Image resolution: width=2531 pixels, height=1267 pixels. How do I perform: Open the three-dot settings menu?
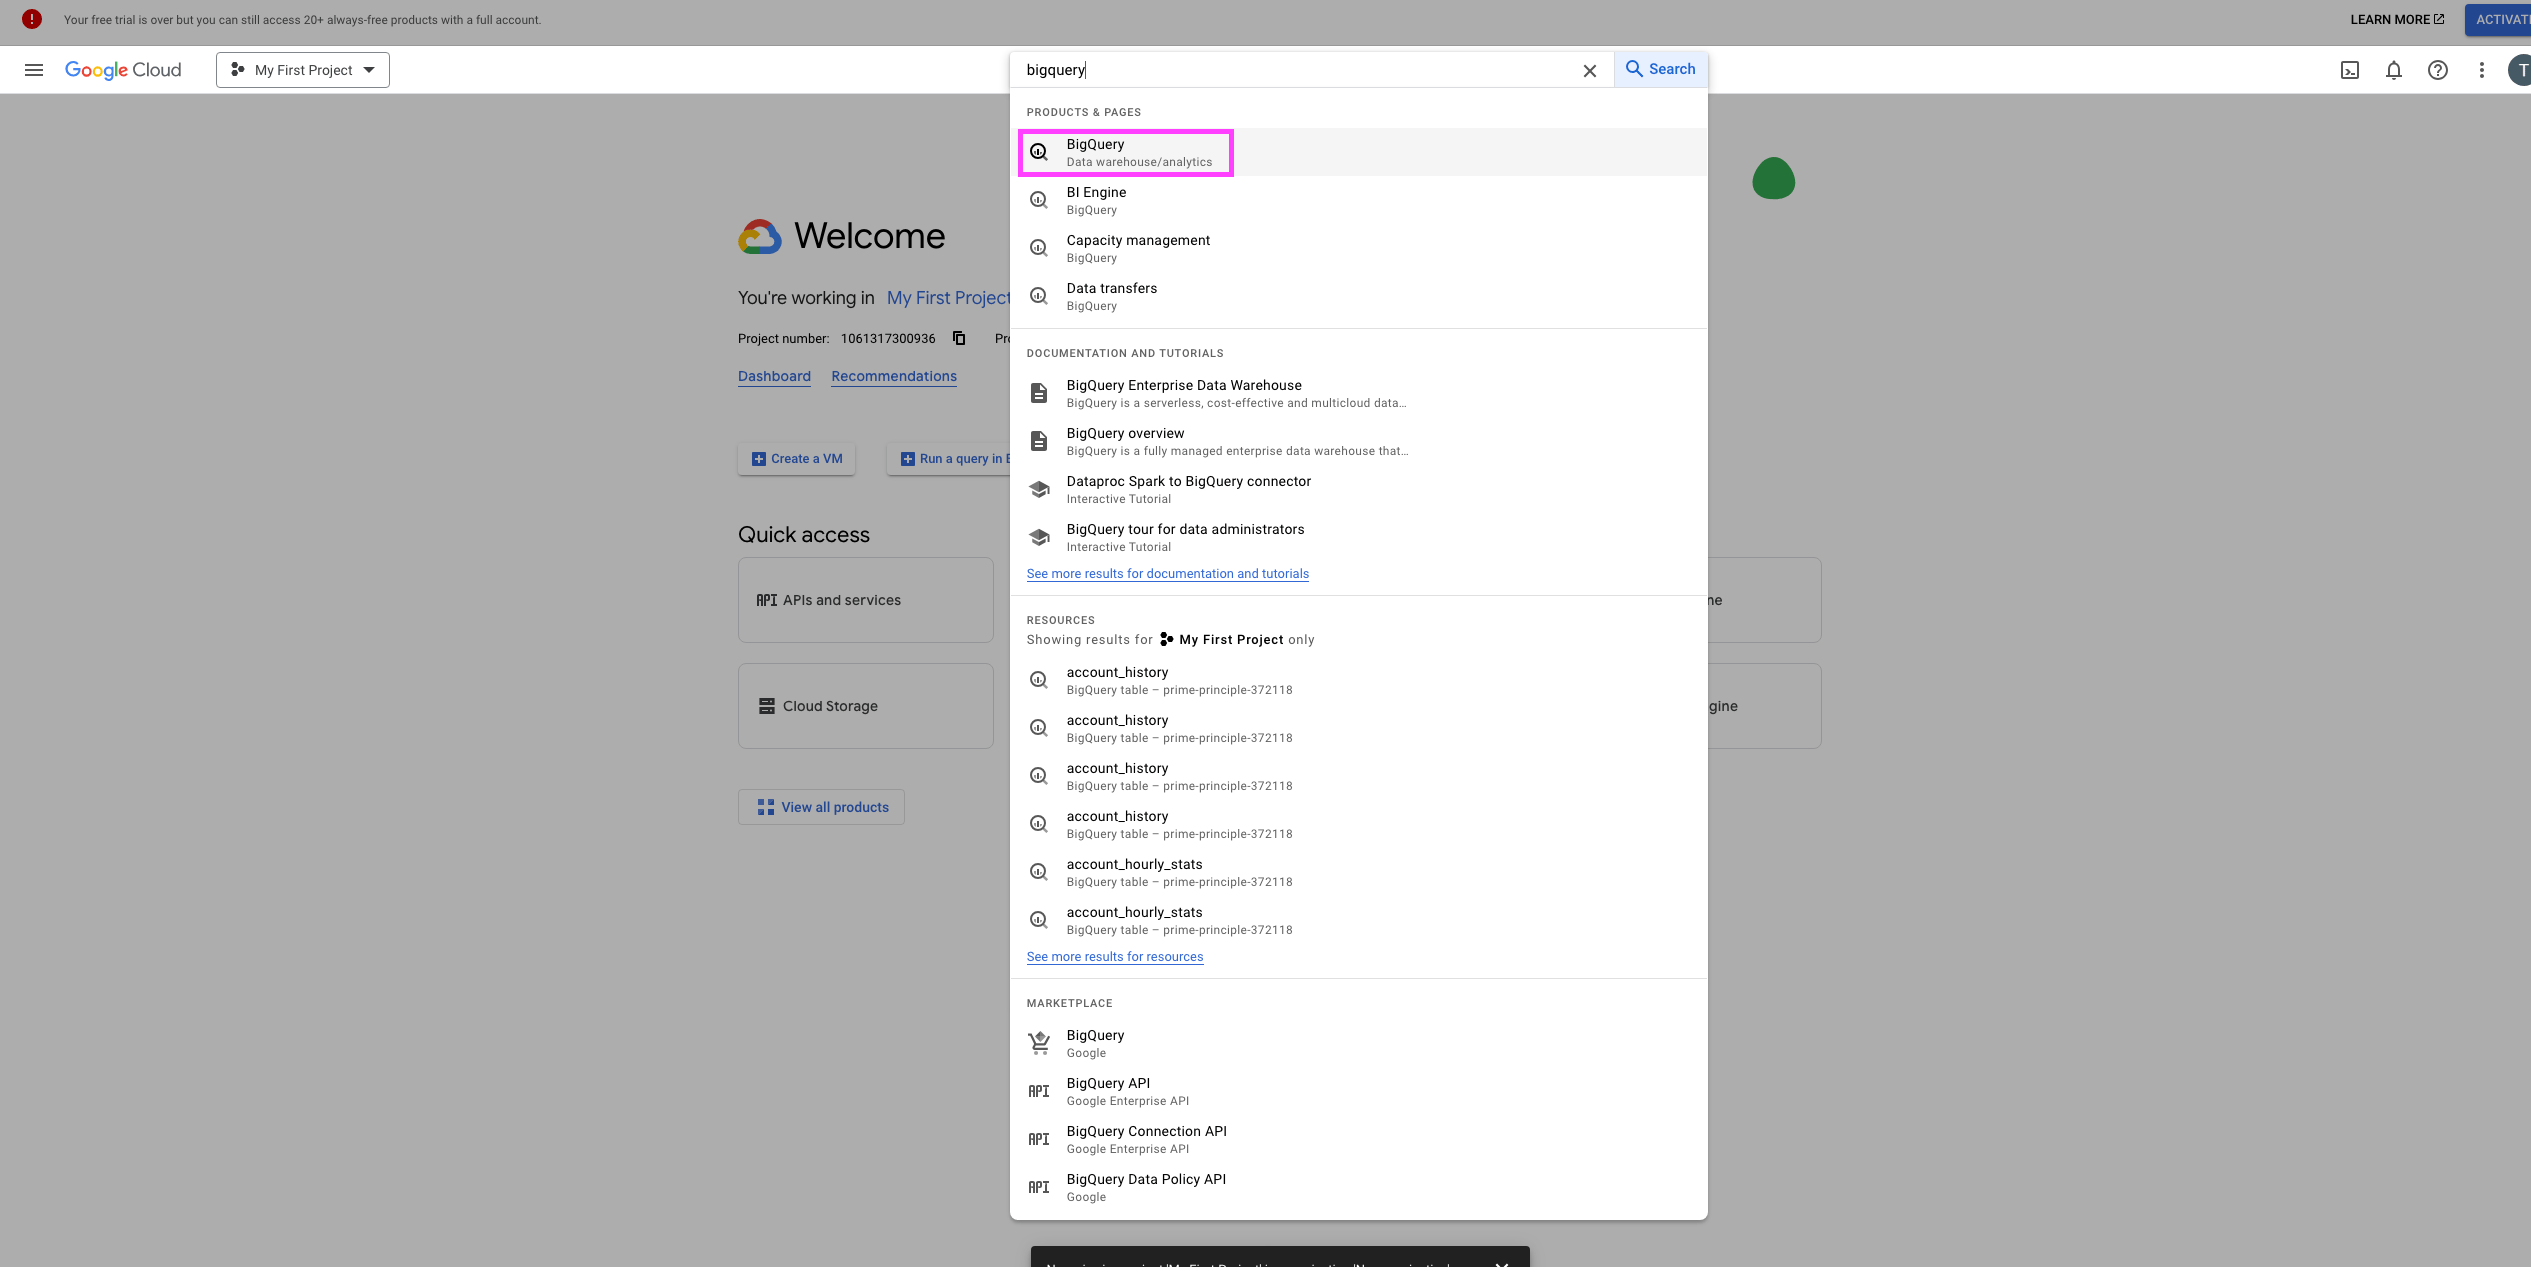click(x=2482, y=70)
